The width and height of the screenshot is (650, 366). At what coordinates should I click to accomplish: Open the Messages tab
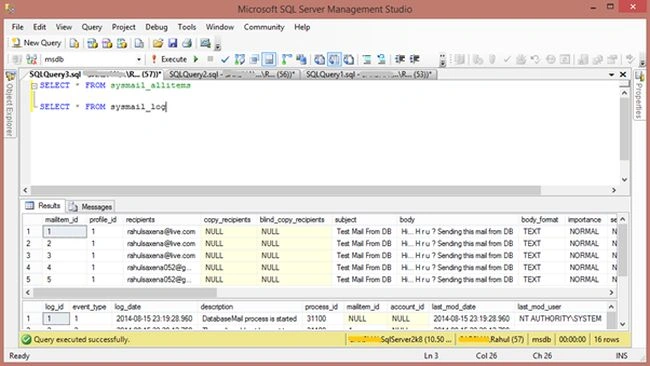[x=90, y=206]
